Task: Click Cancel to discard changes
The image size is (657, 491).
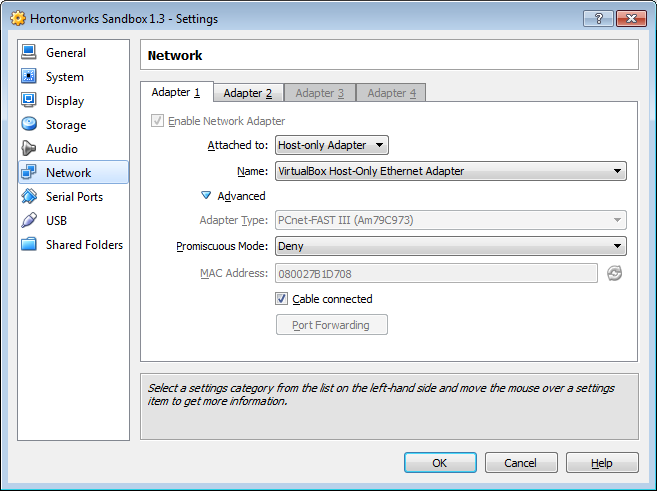Action: (x=521, y=463)
